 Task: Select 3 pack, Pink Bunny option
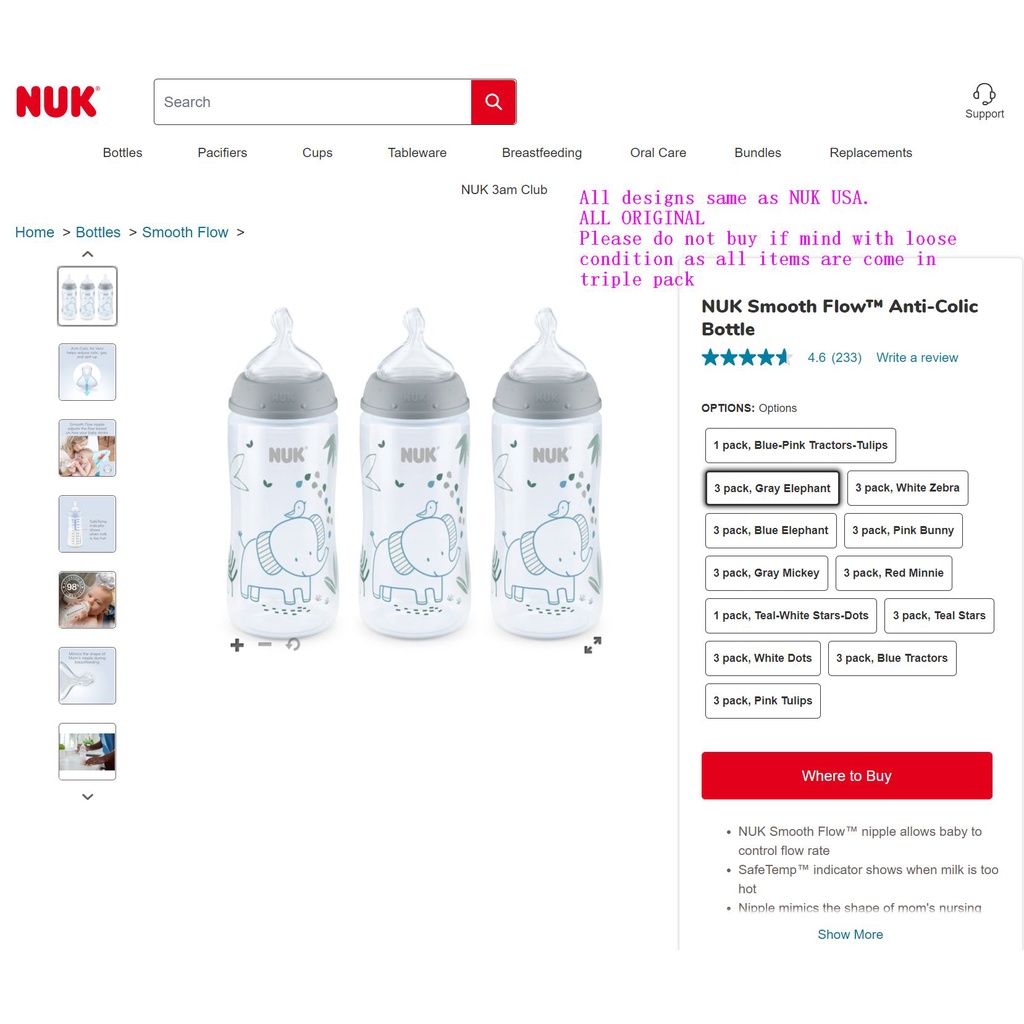[903, 530]
